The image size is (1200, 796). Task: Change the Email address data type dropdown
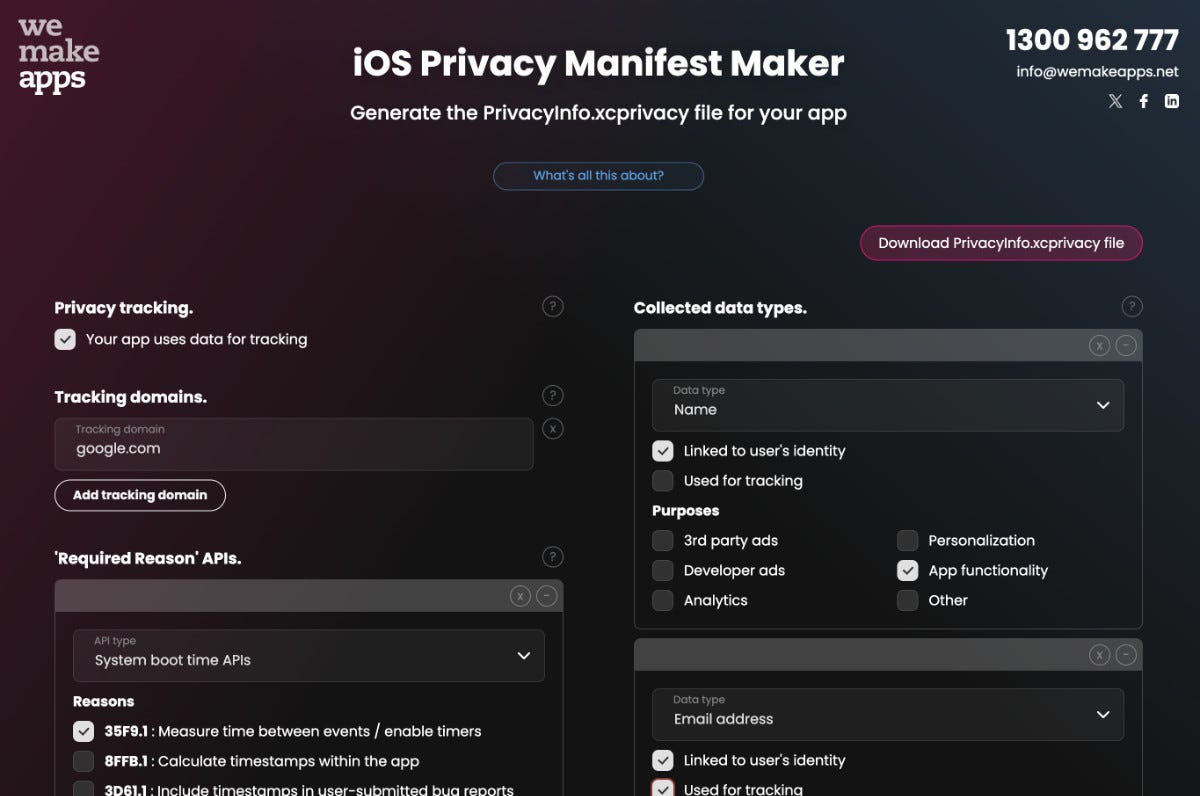(887, 714)
